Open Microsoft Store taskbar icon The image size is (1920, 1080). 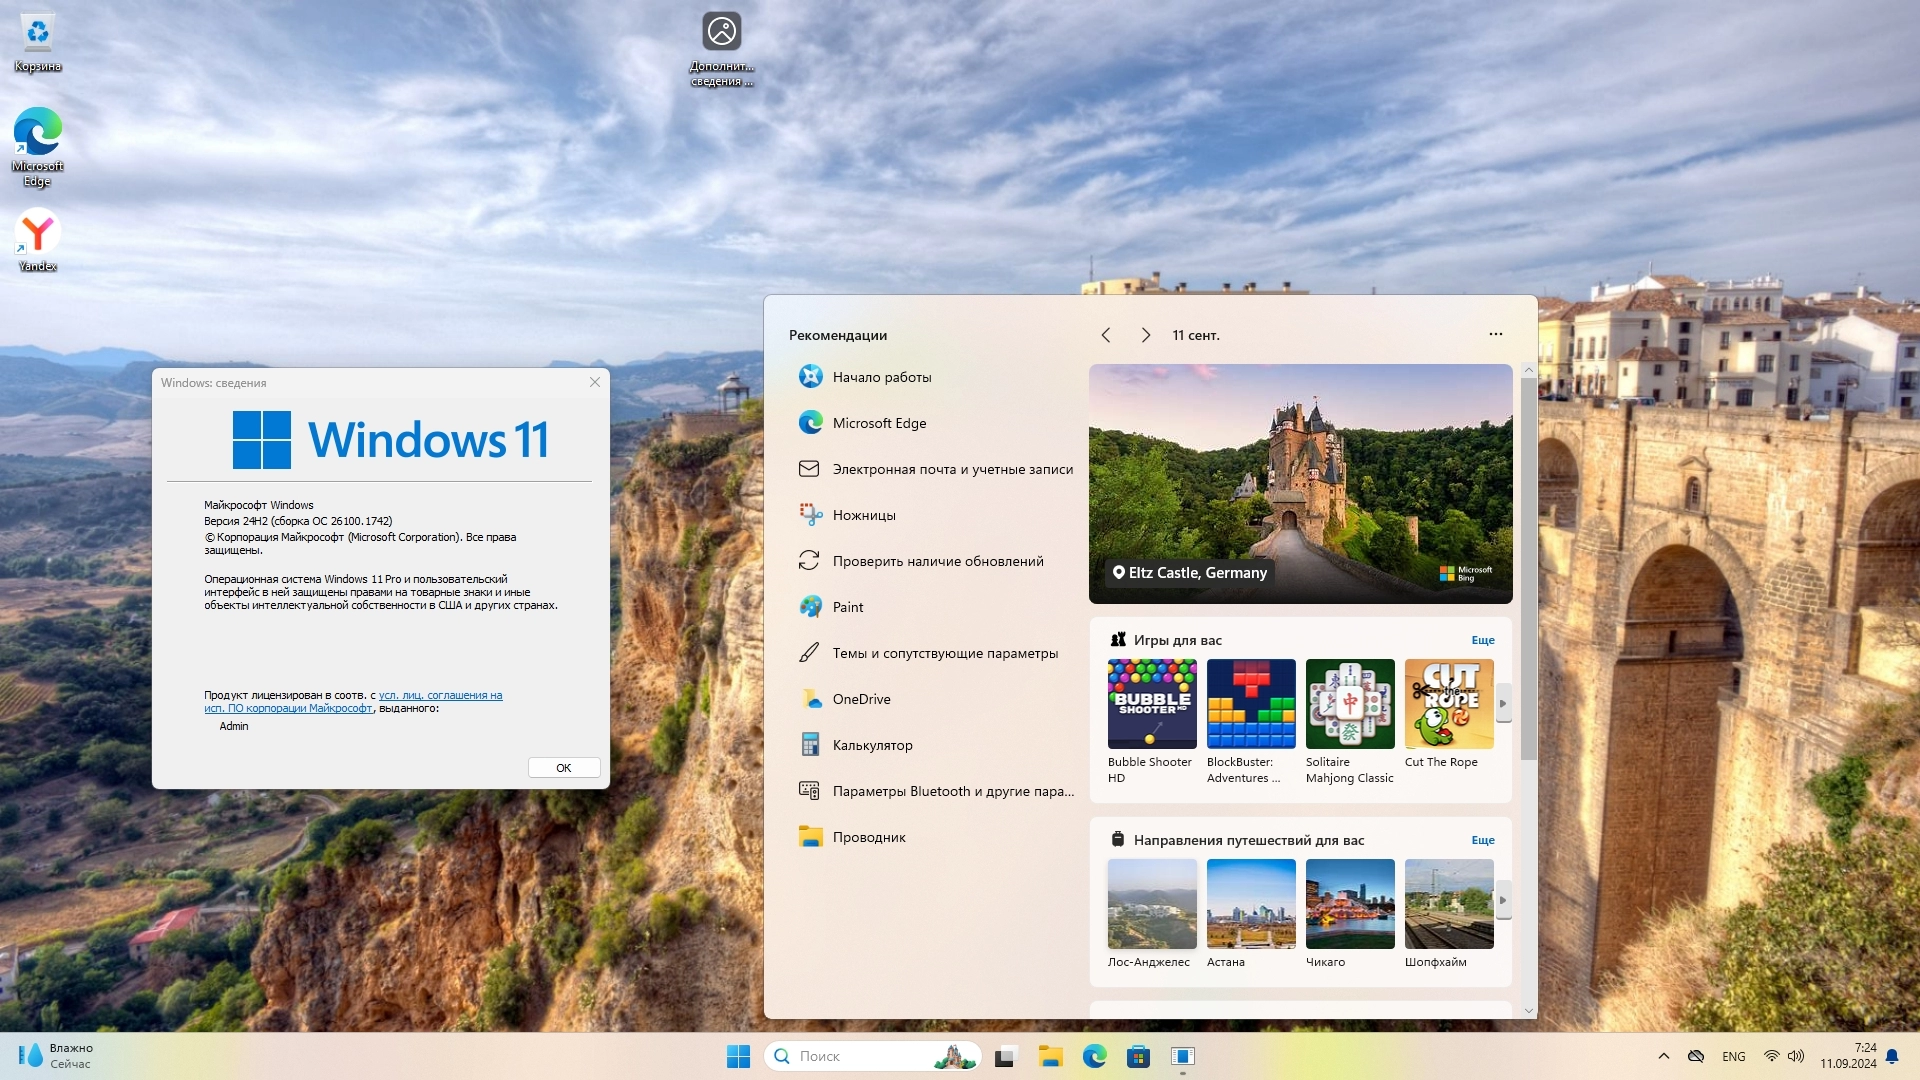point(1138,1056)
